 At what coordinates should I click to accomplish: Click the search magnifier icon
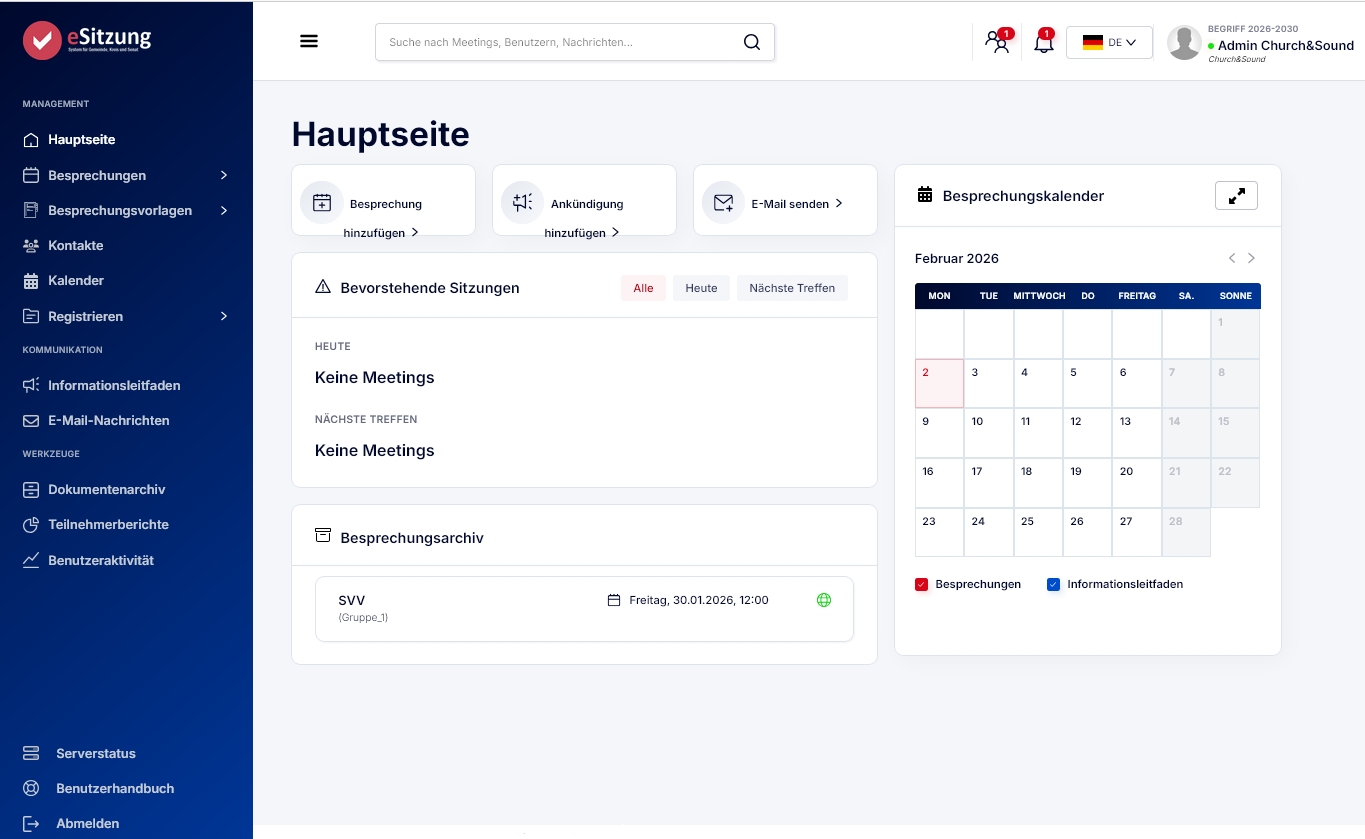pos(752,42)
